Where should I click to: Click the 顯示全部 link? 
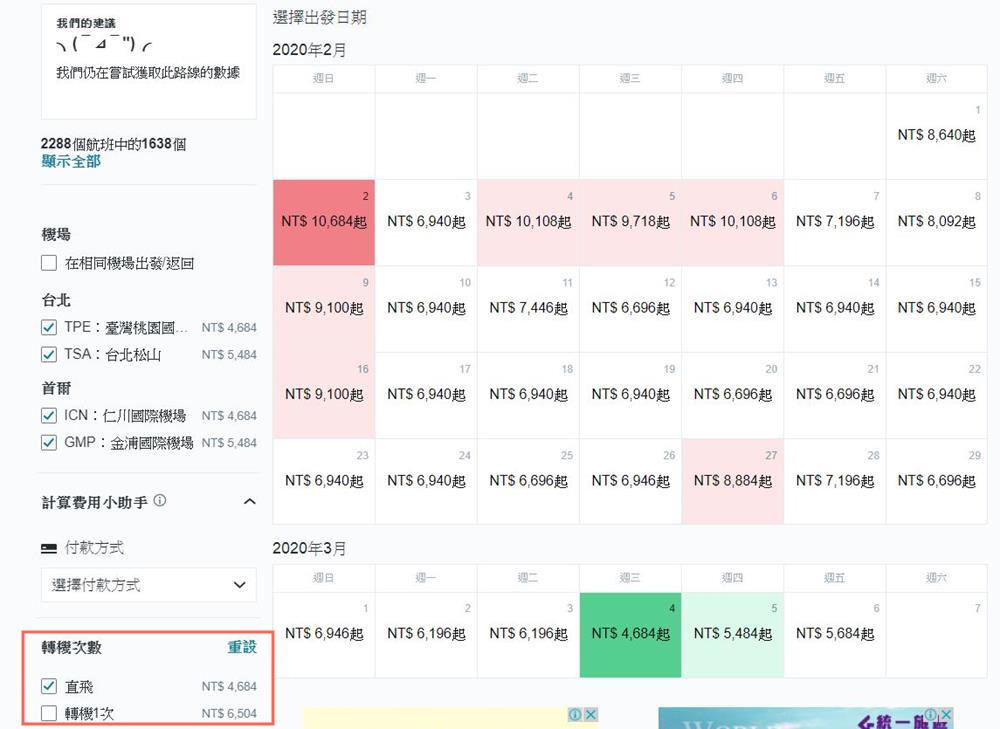71,161
